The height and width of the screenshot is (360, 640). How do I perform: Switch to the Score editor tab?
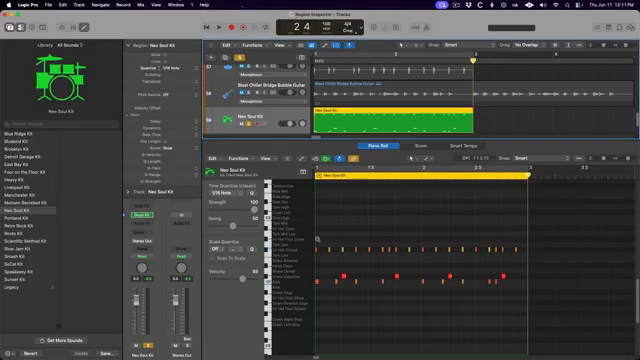pos(421,146)
